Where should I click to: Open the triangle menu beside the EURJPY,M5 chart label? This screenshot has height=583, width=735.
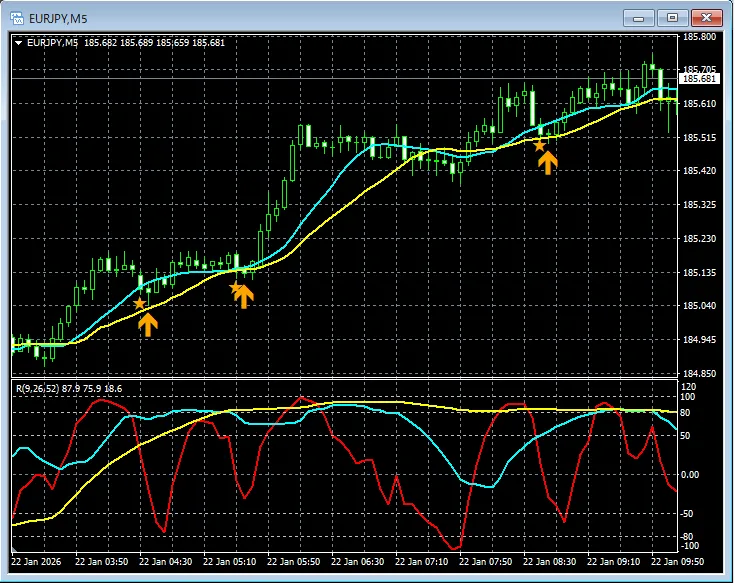coord(18,42)
